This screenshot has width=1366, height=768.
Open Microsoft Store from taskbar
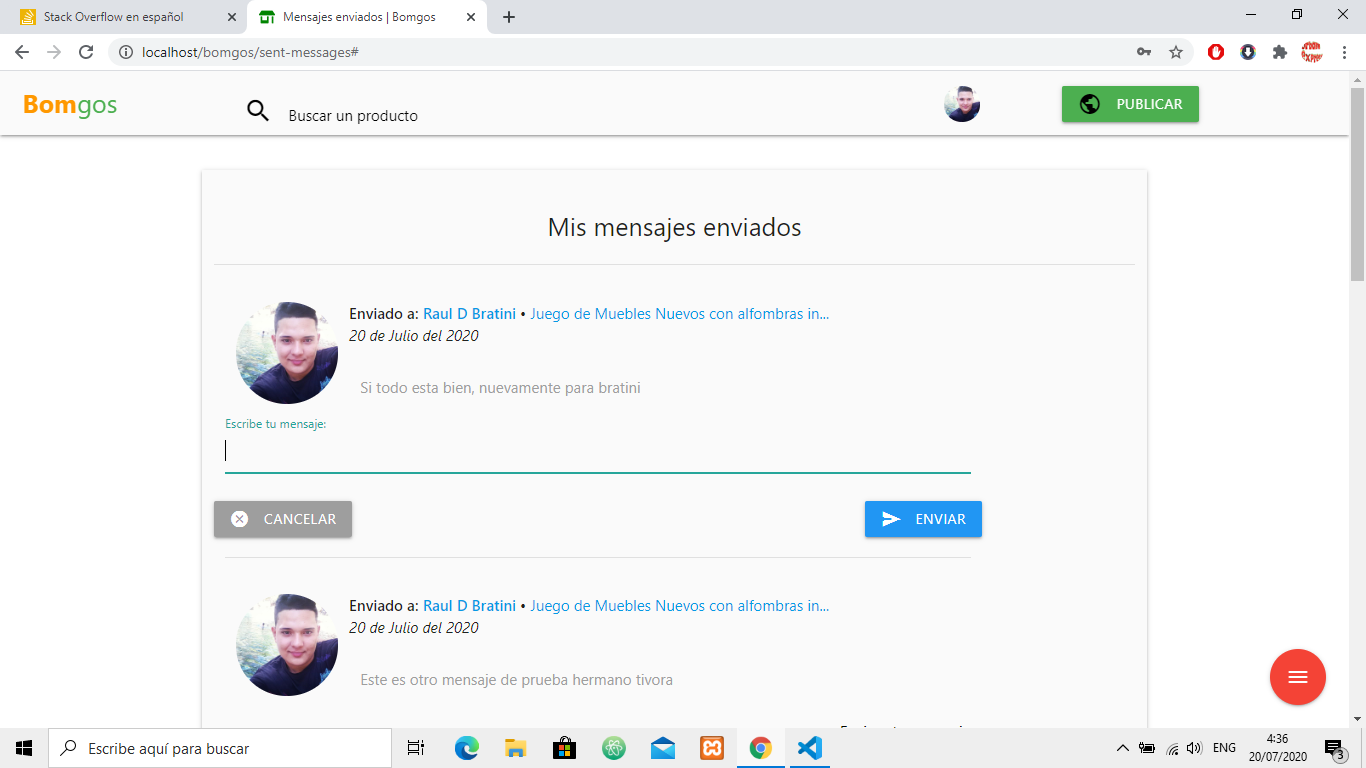(x=565, y=748)
